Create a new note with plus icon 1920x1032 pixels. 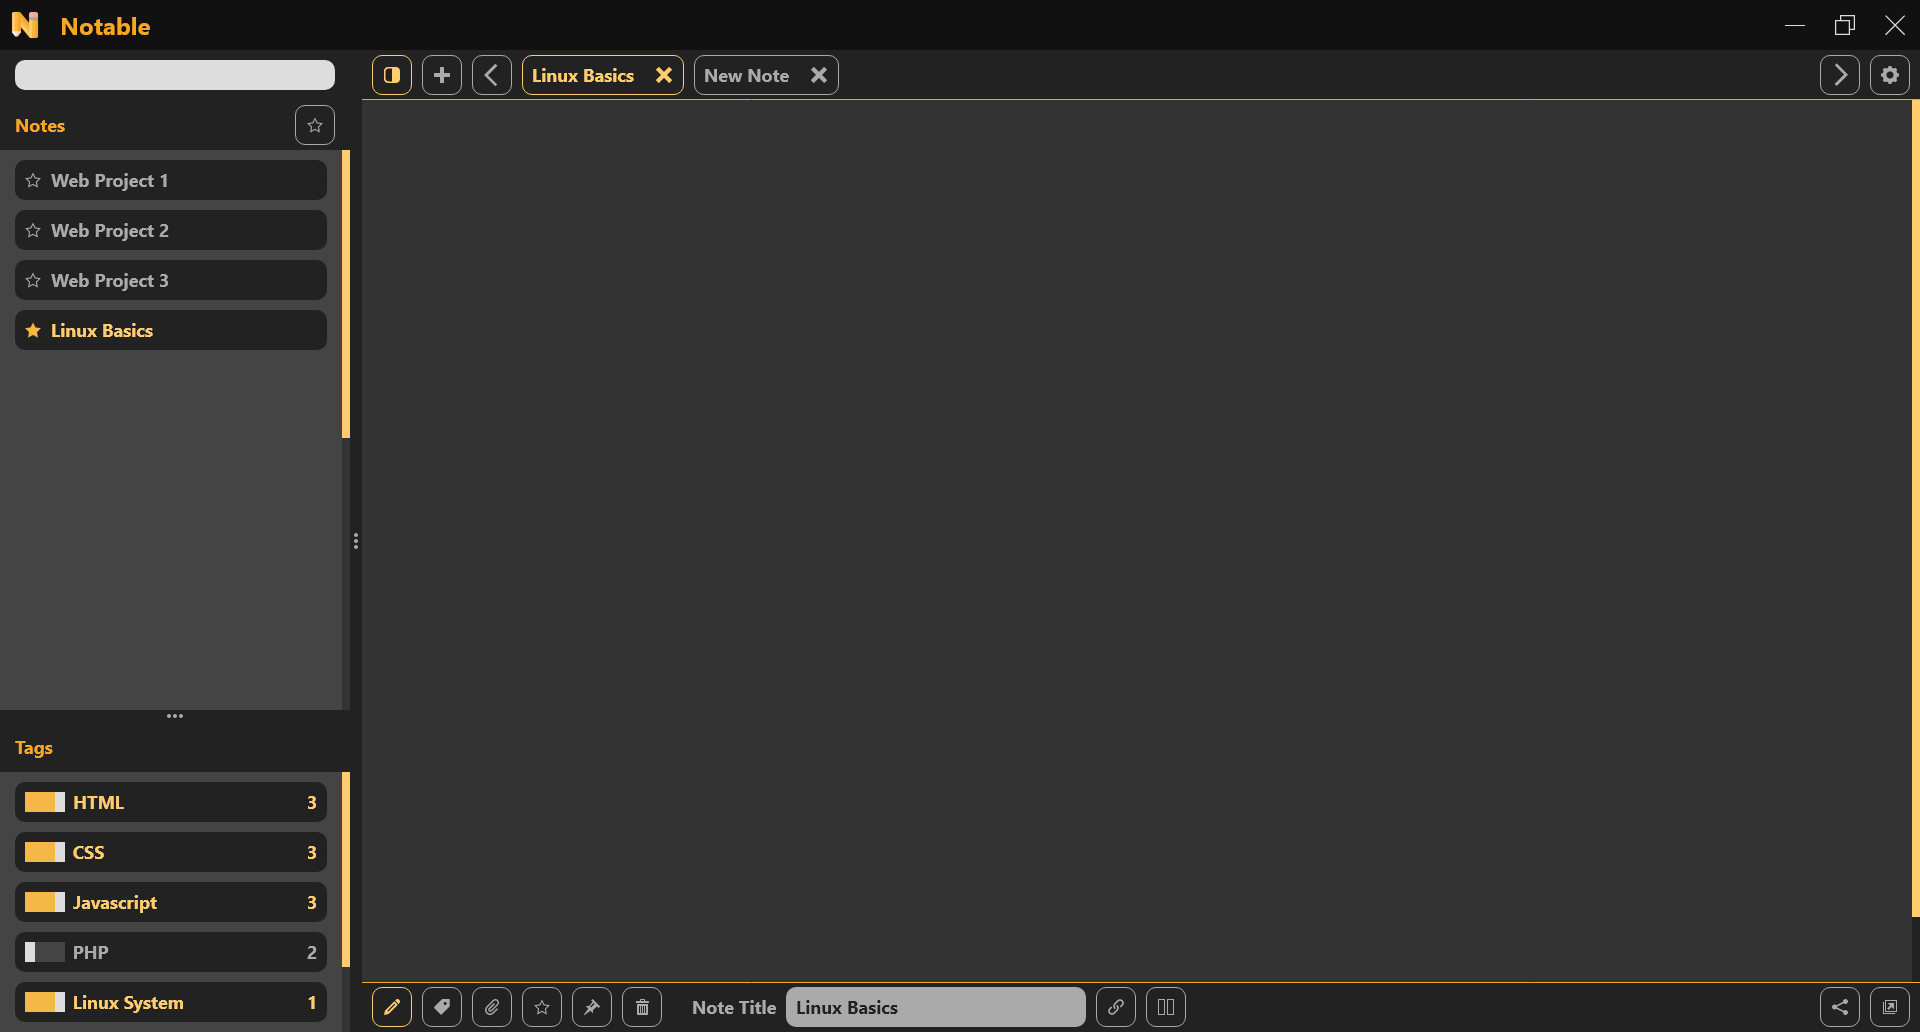pos(441,74)
